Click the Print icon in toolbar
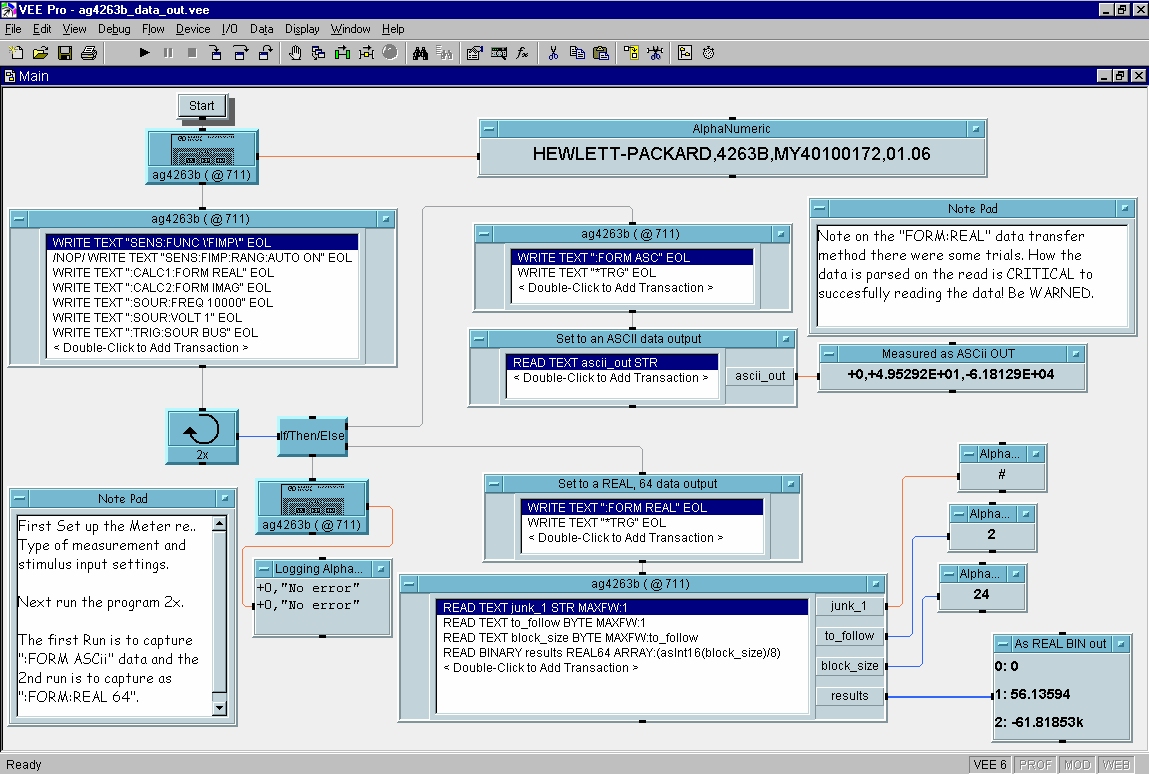 (x=89, y=53)
